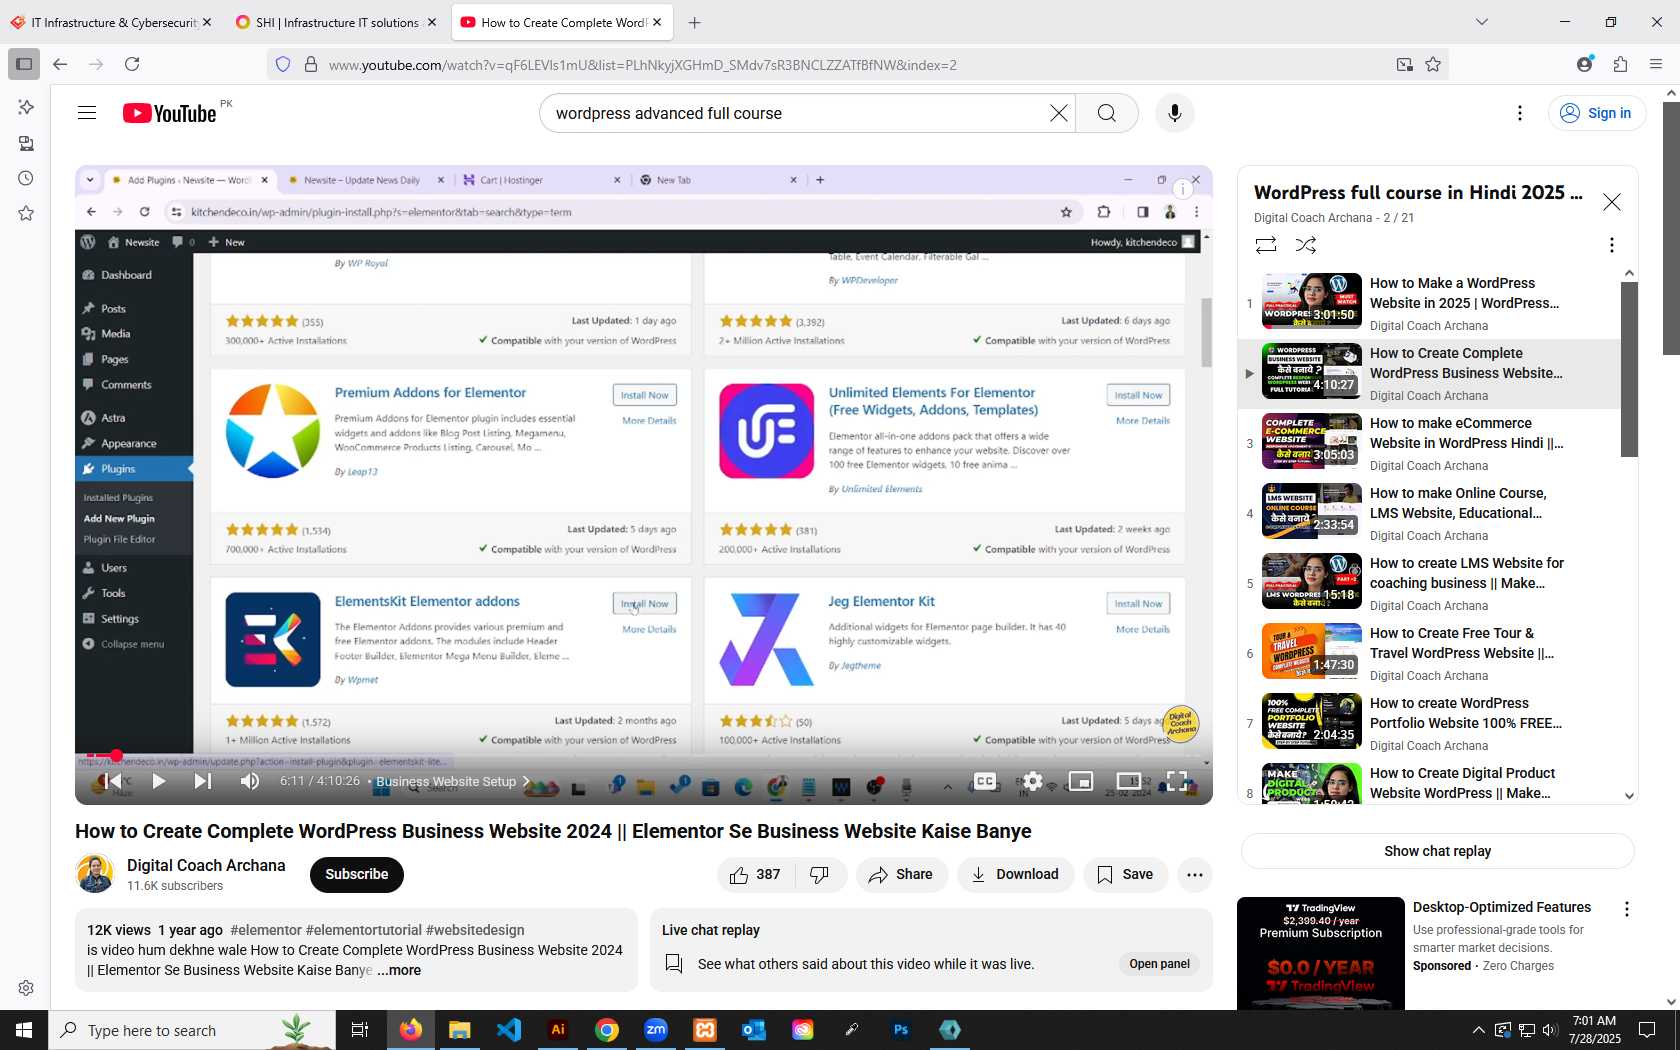The image size is (1680, 1050).
Task: Play the YouTube video
Action: coord(159,781)
